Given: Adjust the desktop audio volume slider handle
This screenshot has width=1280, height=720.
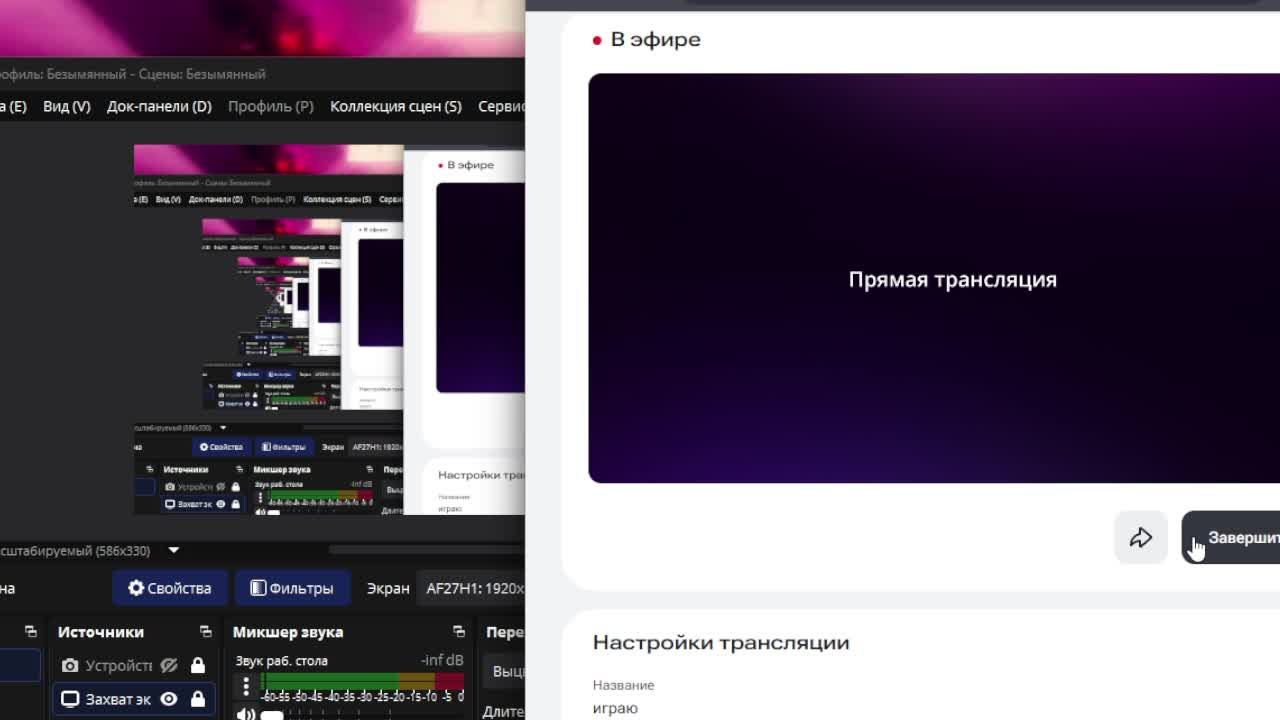Looking at the screenshot, I should coord(272,715).
